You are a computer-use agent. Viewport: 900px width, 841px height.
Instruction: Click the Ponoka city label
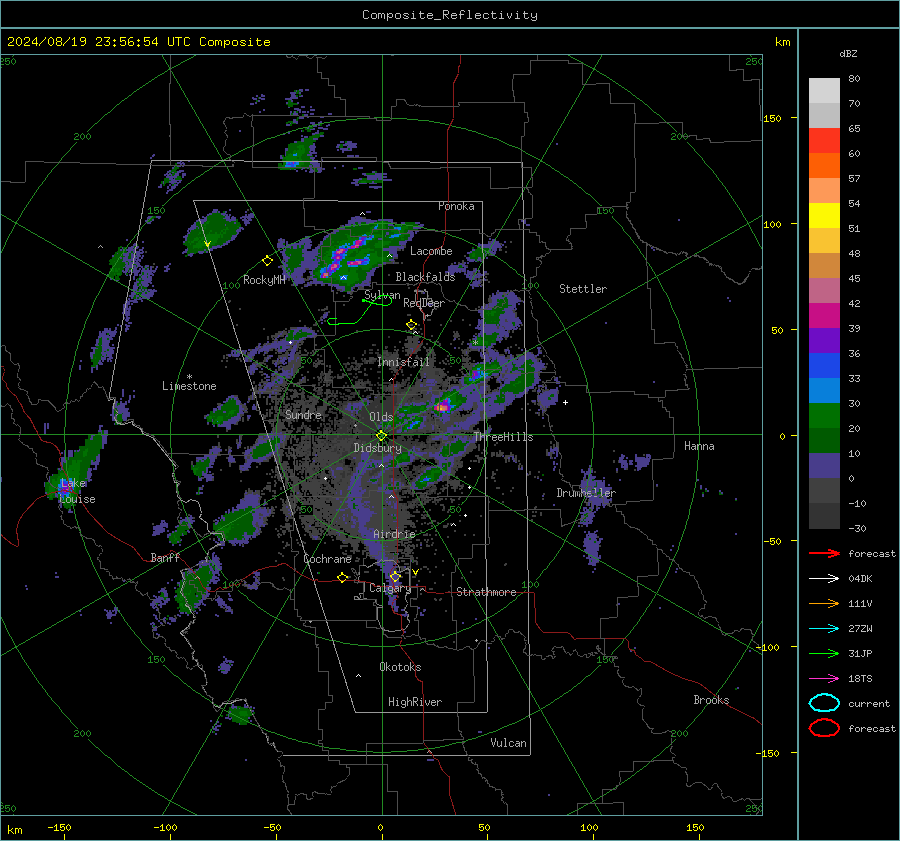(x=456, y=206)
